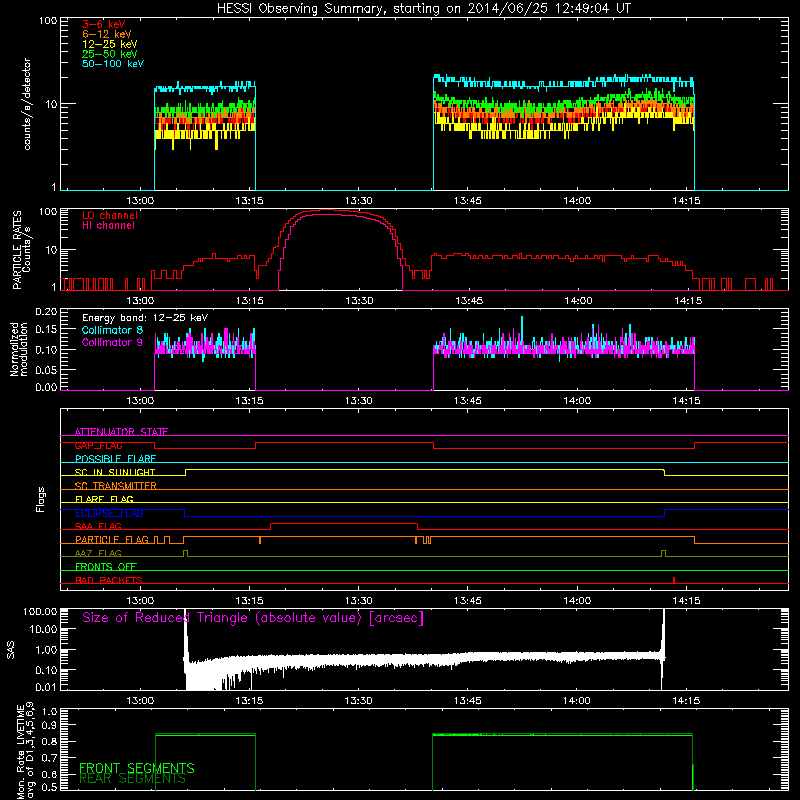Viewport: 800px width, 800px height.
Task: Click the counts/s/detector y-axis title
Action: pos(27,104)
